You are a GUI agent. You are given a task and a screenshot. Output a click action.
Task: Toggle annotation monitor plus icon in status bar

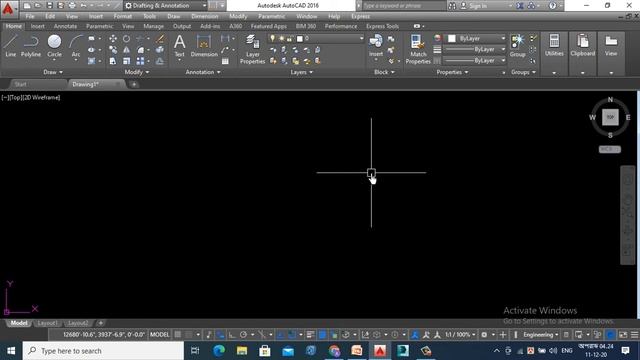[x=503, y=335]
